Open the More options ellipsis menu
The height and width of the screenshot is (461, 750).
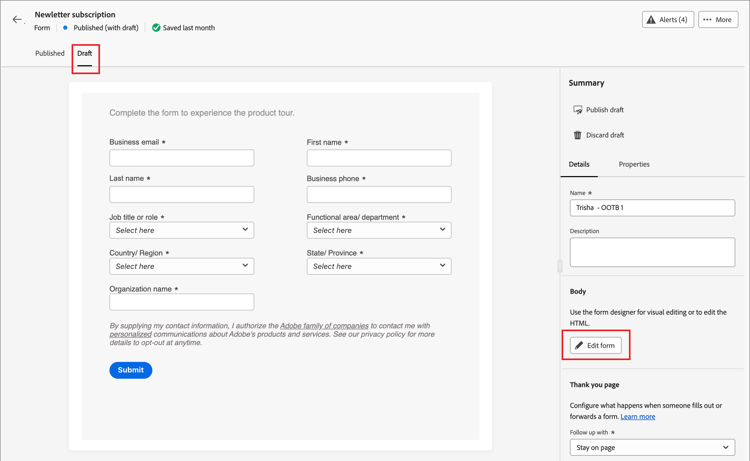(718, 20)
